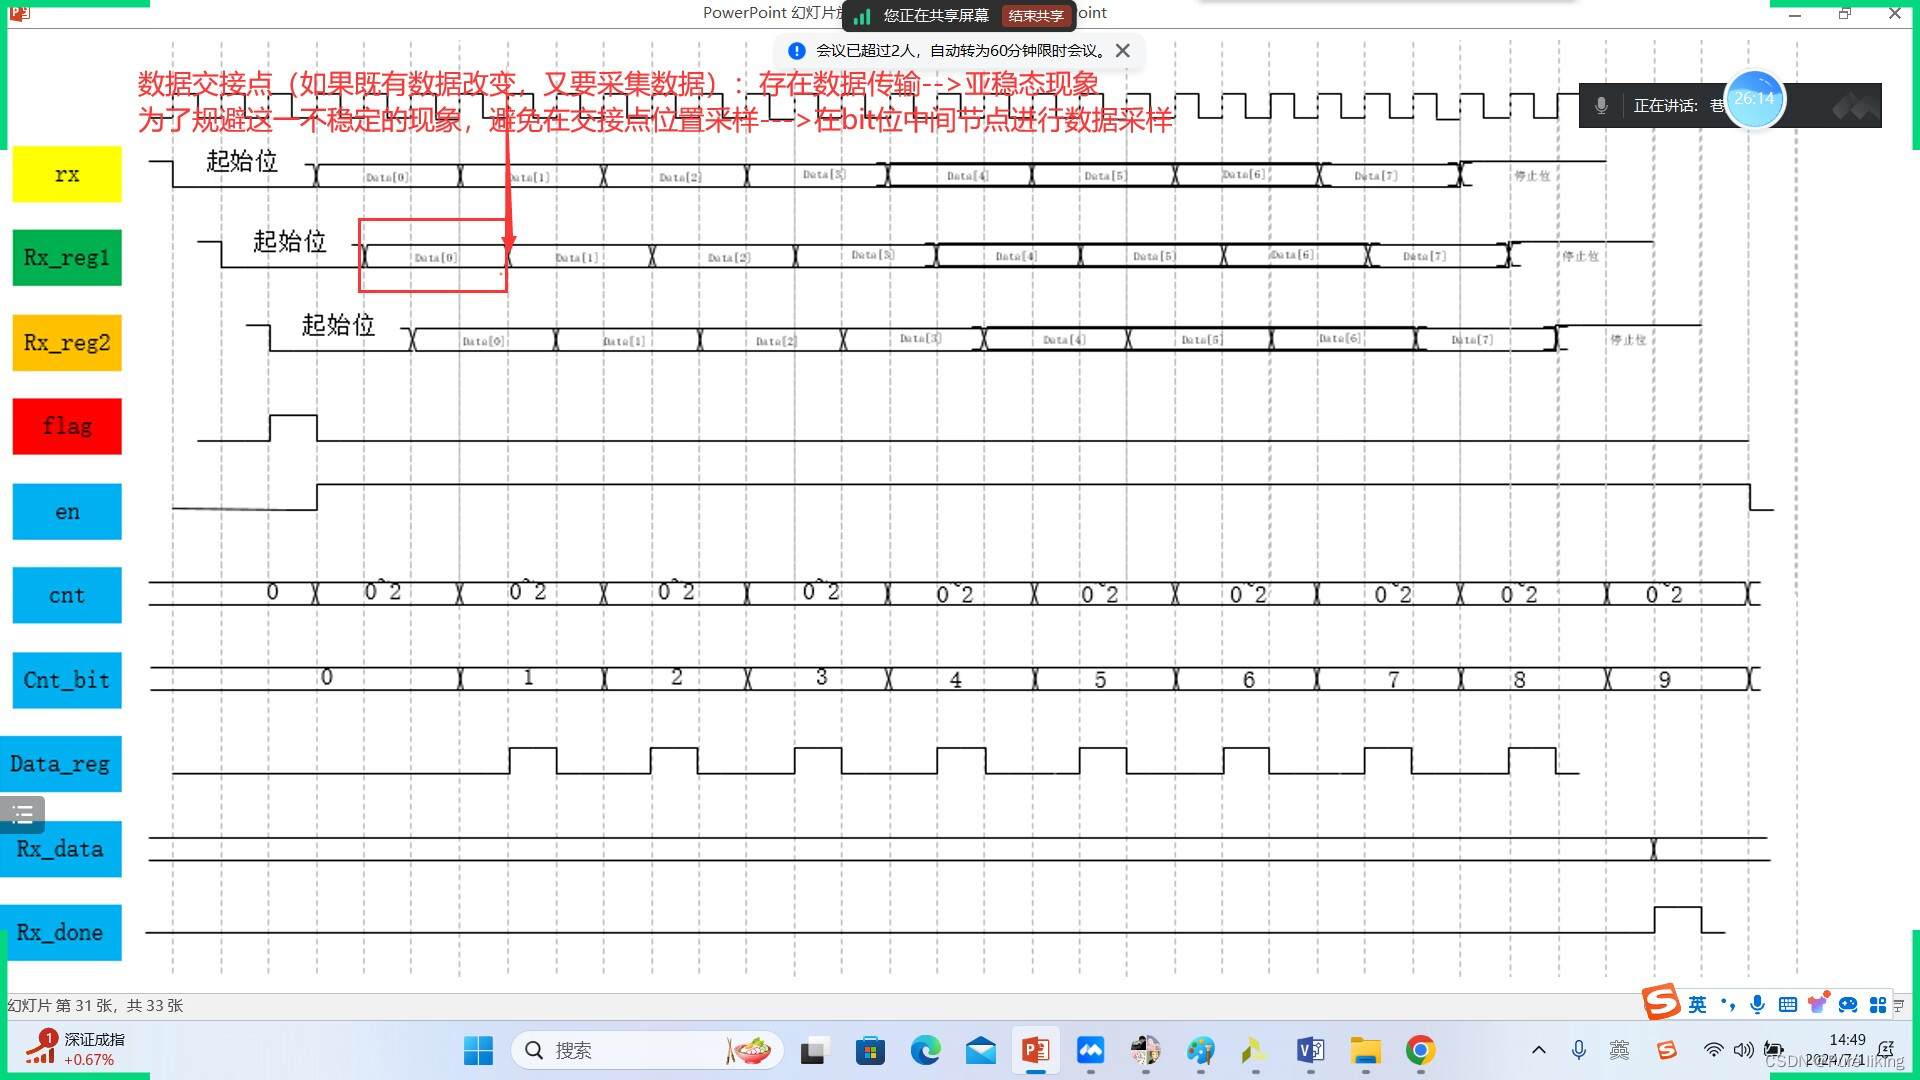Image resolution: width=1920 pixels, height=1080 pixels.
Task: Toggle the taskbar 英 language indicator
Action: (x=1619, y=1050)
